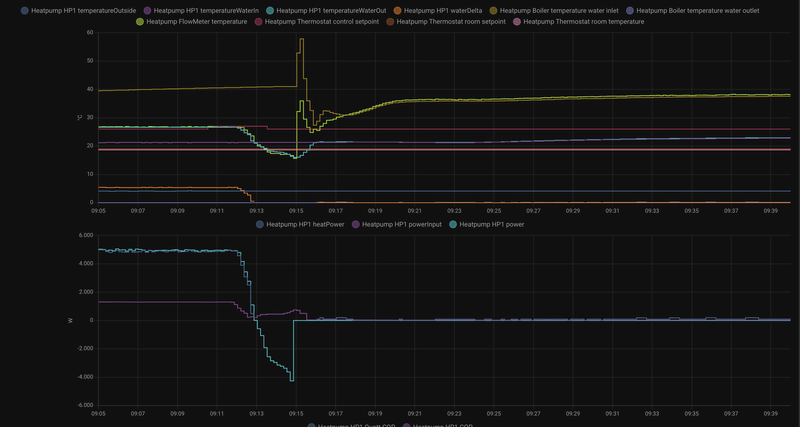800x427 pixels.
Task: Open color picker for HP1 temperatureWaterIn swatch
Action: point(147,10)
